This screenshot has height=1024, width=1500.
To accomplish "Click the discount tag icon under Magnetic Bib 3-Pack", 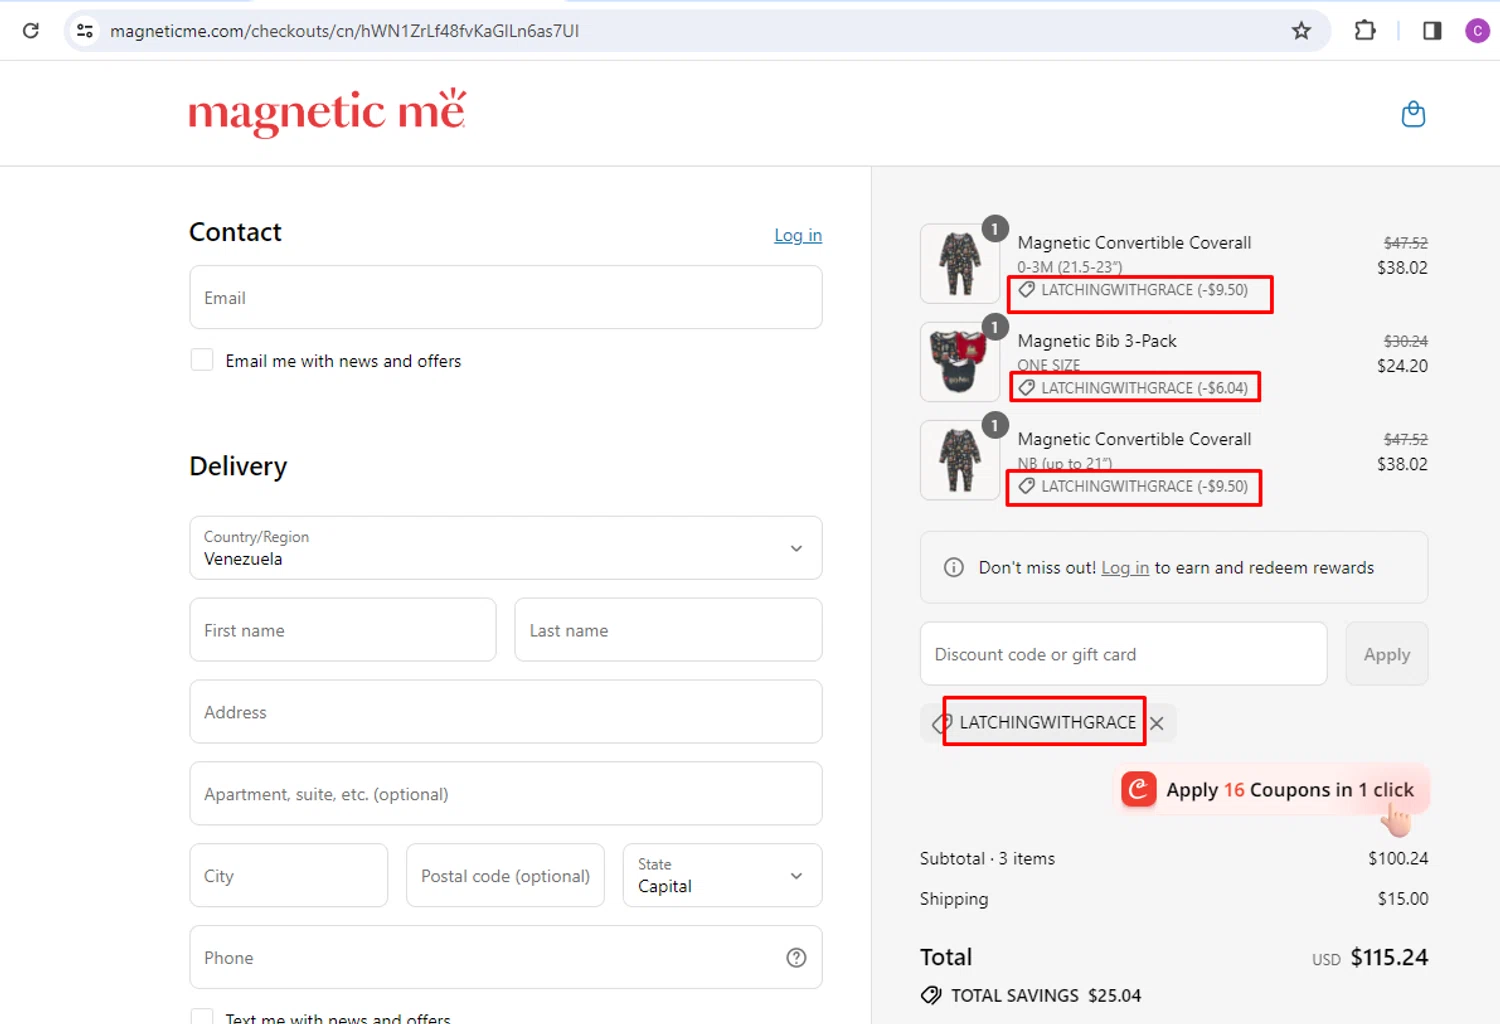I will (1027, 388).
